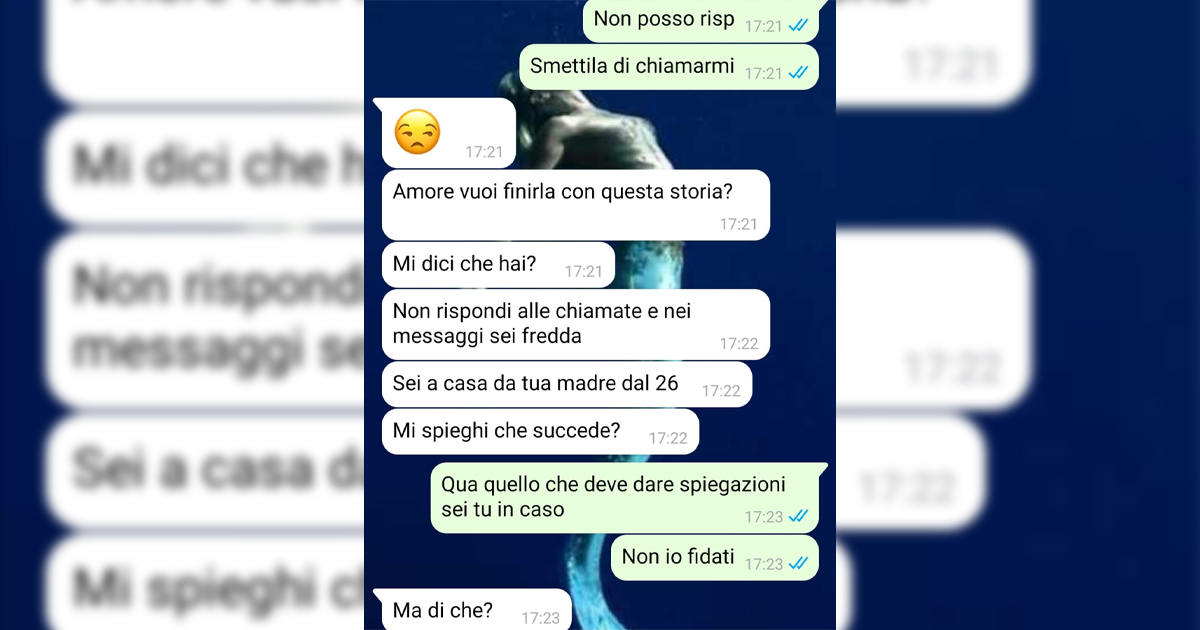Viewport: 1200px width, 630px height.
Task: Tap the 'Mi dici che hai?' bubble
Action: [498, 265]
